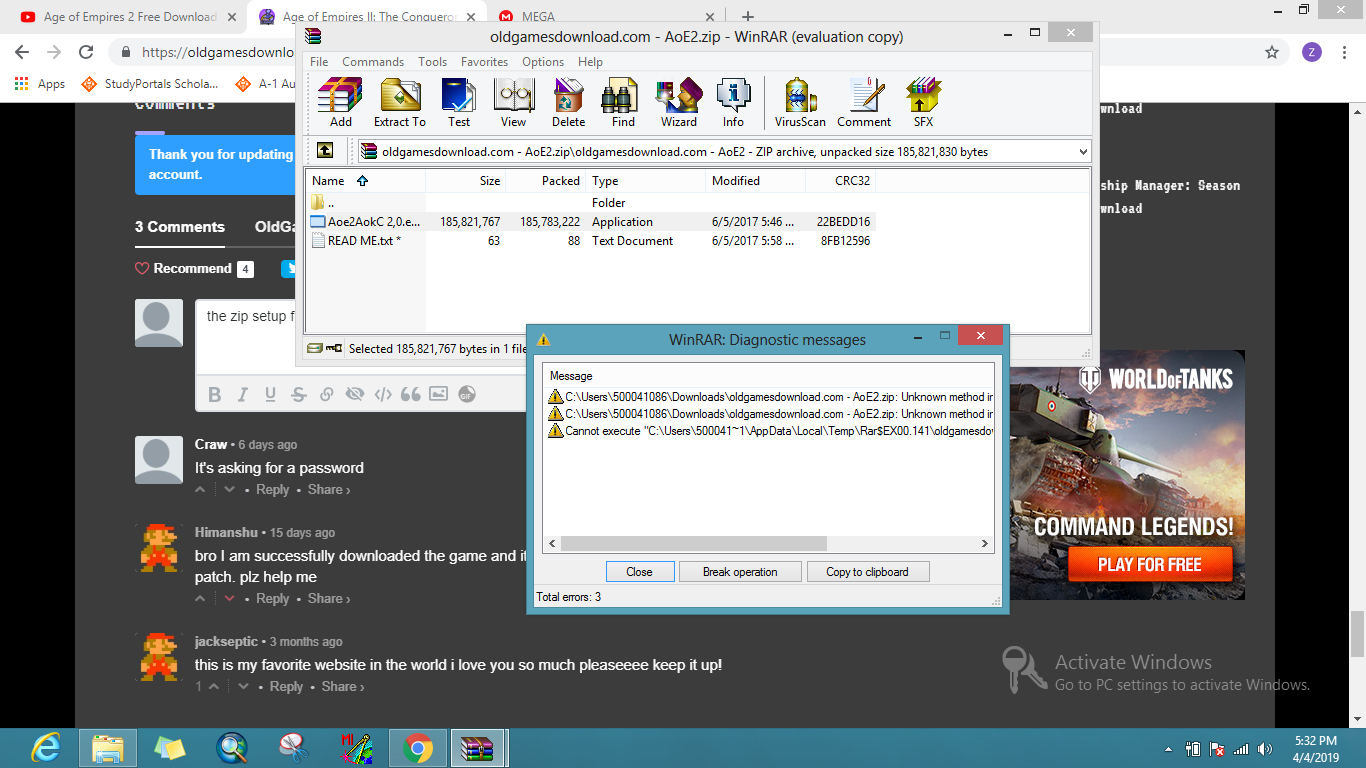Downvote Craw's comment
Image resolution: width=1366 pixels, height=768 pixels.
pyautogui.click(x=229, y=490)
